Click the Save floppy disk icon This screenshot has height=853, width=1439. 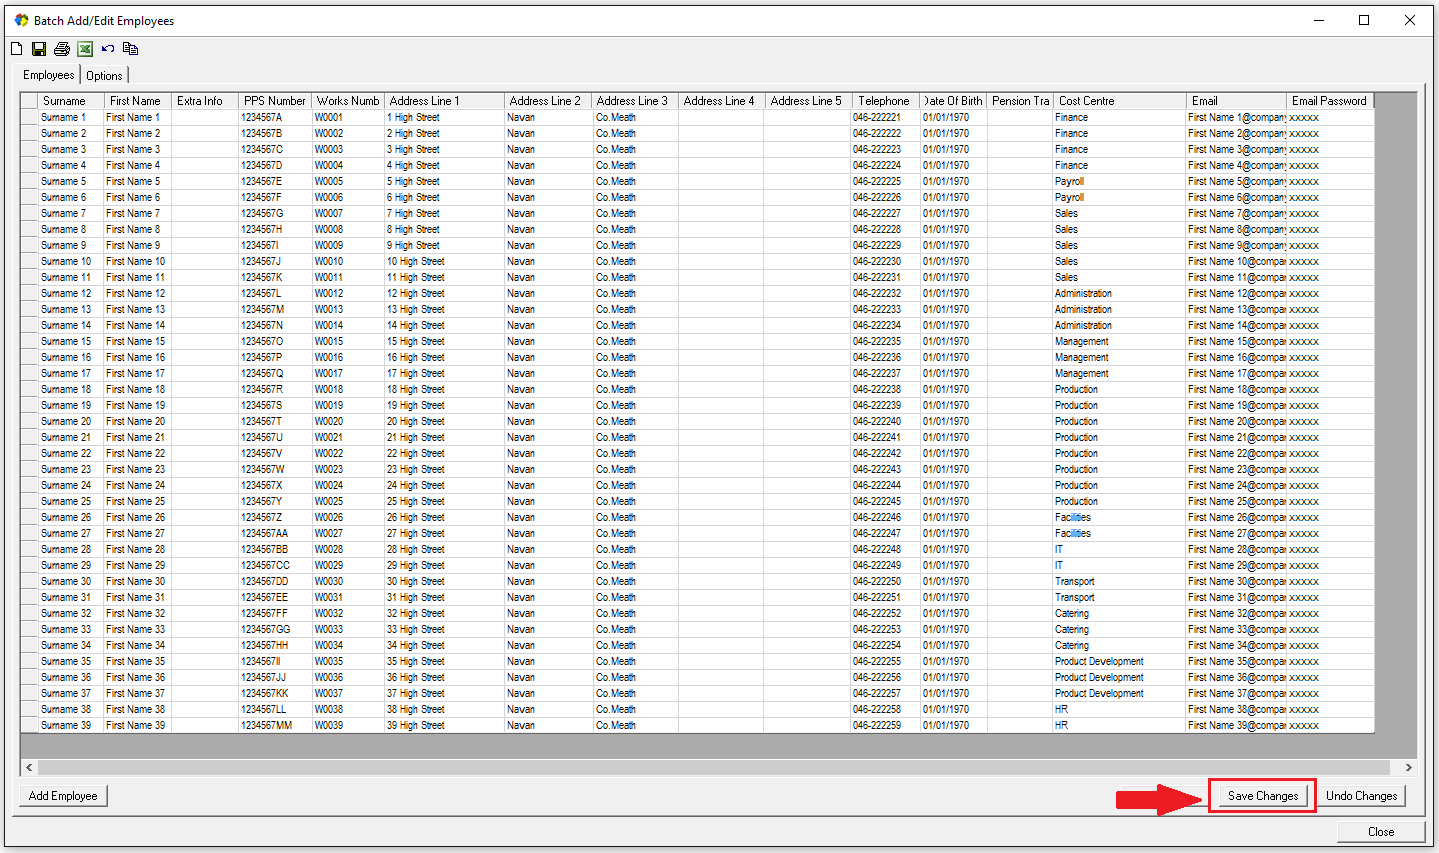click(39, 49)
